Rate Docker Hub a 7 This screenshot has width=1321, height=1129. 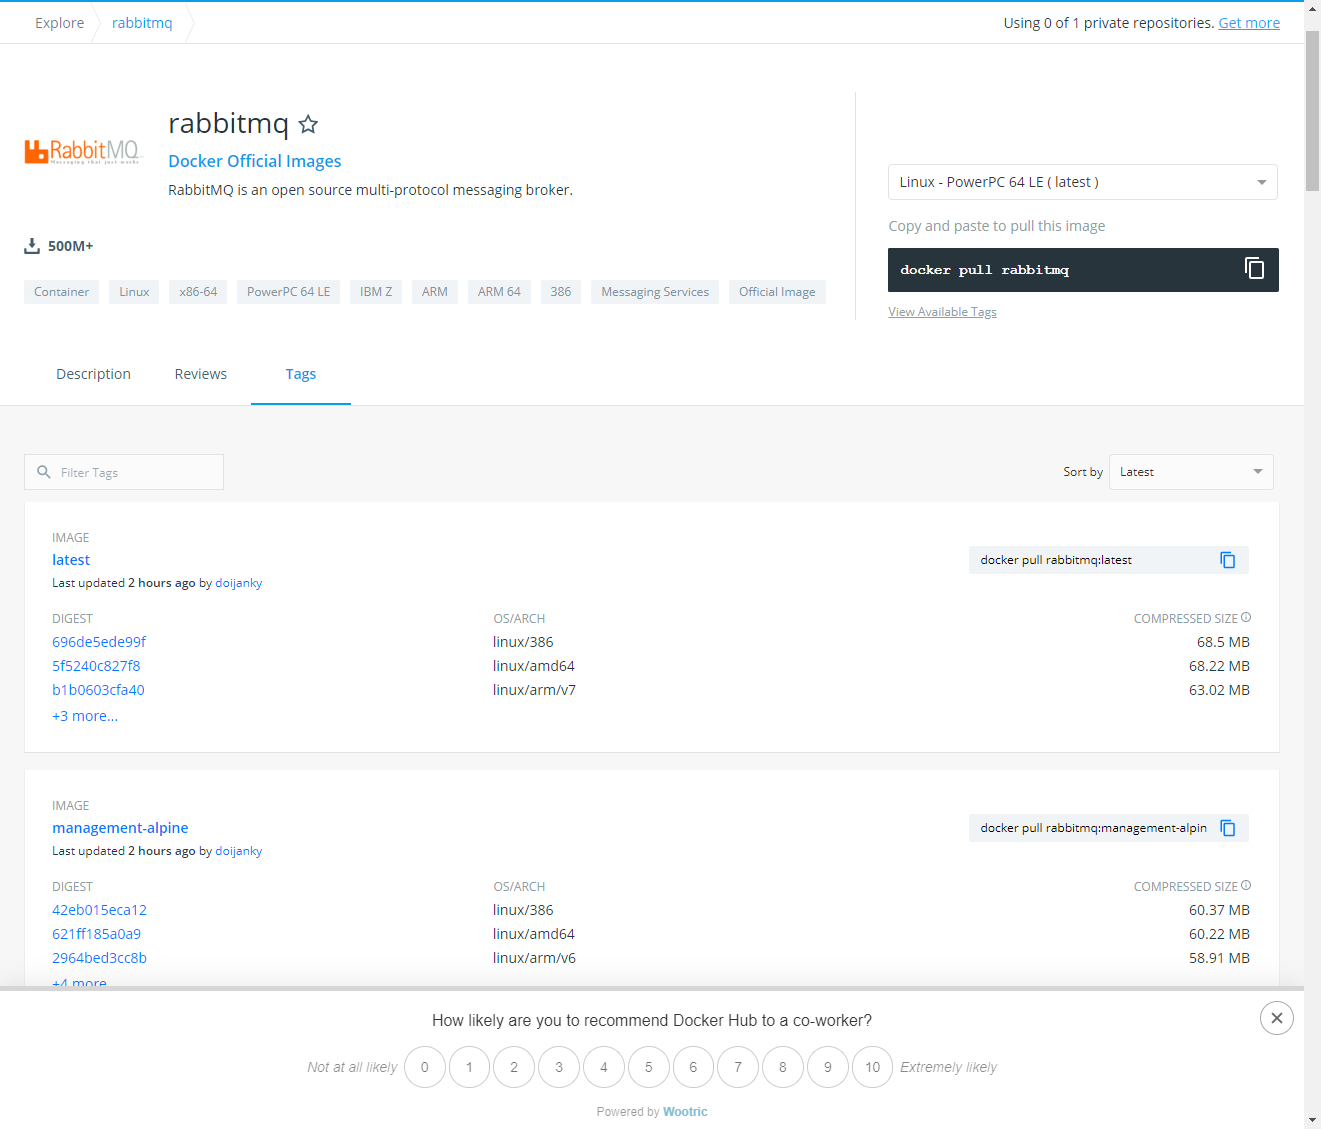point(738,1067)
